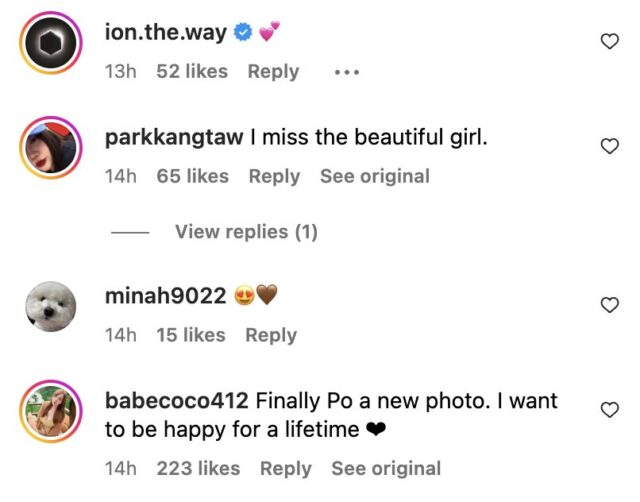This screenshot has height=502, width=640.
Task: Like parkkangtaw's comment with the heart
Action: [x=608, y=146]
